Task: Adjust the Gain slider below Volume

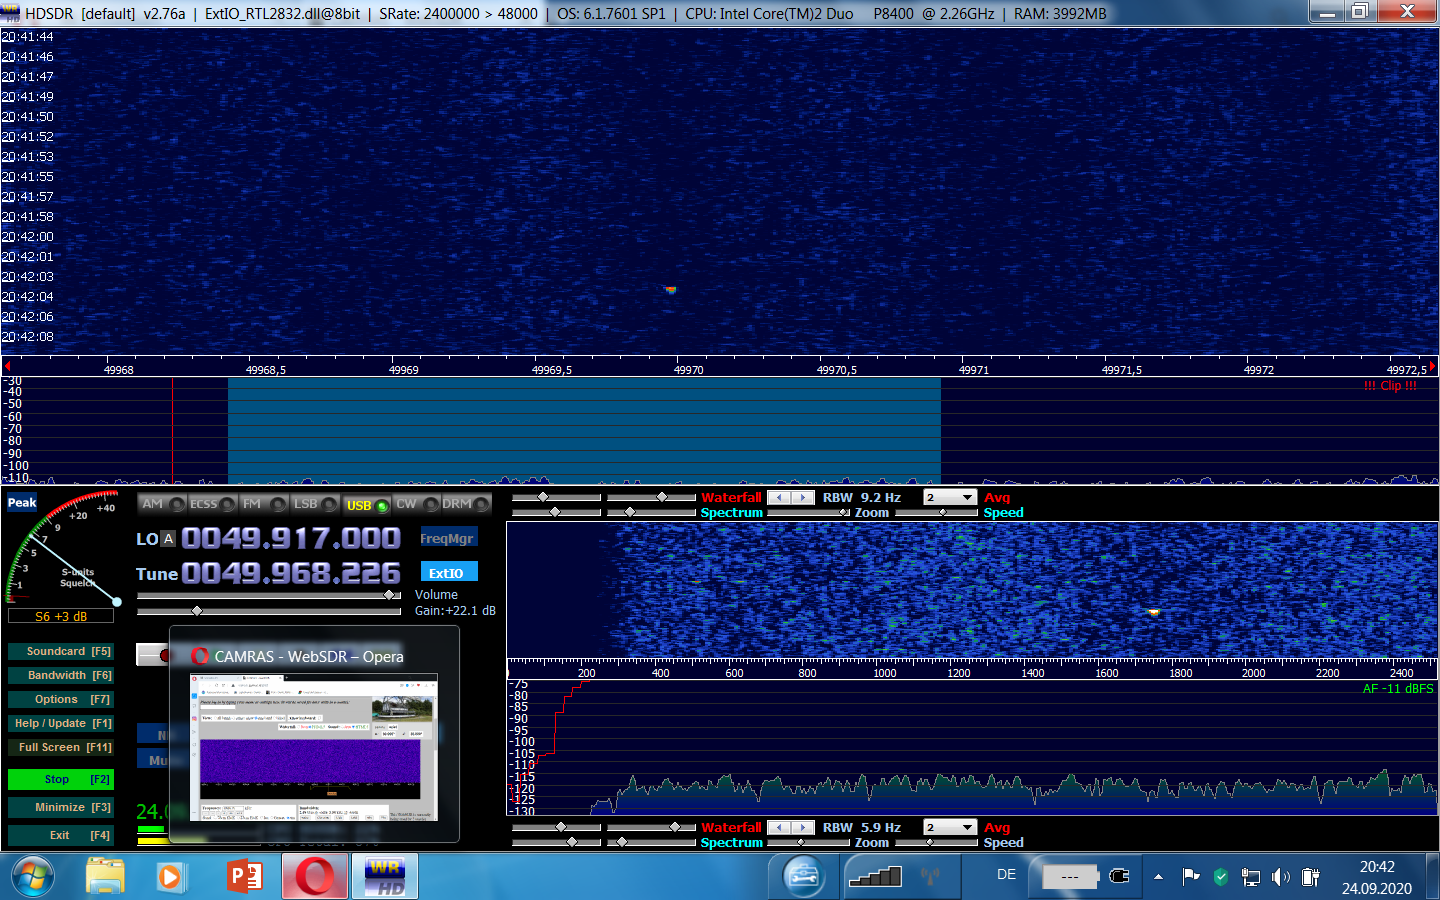Action: coord(269,610)
